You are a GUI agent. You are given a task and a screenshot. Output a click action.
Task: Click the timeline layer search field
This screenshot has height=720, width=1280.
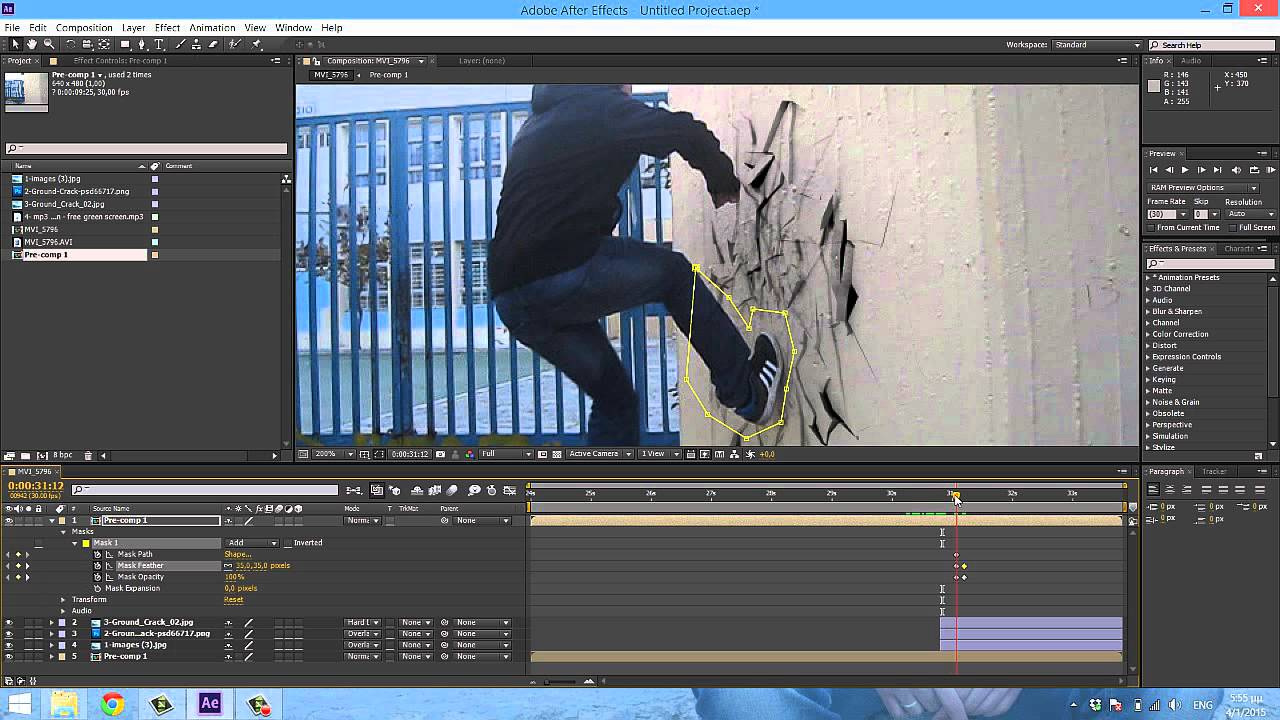coord(205,490)
